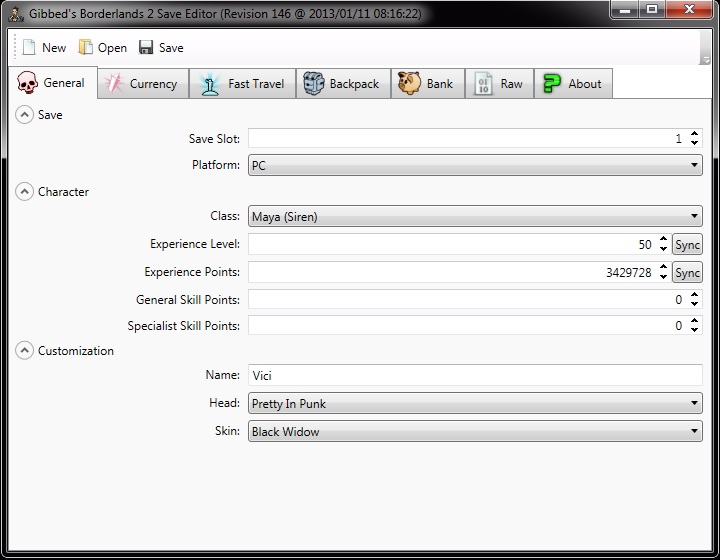Screen dimensions: 720x560
Task: Click the Currency crystal icon
Action: point(113,84)
